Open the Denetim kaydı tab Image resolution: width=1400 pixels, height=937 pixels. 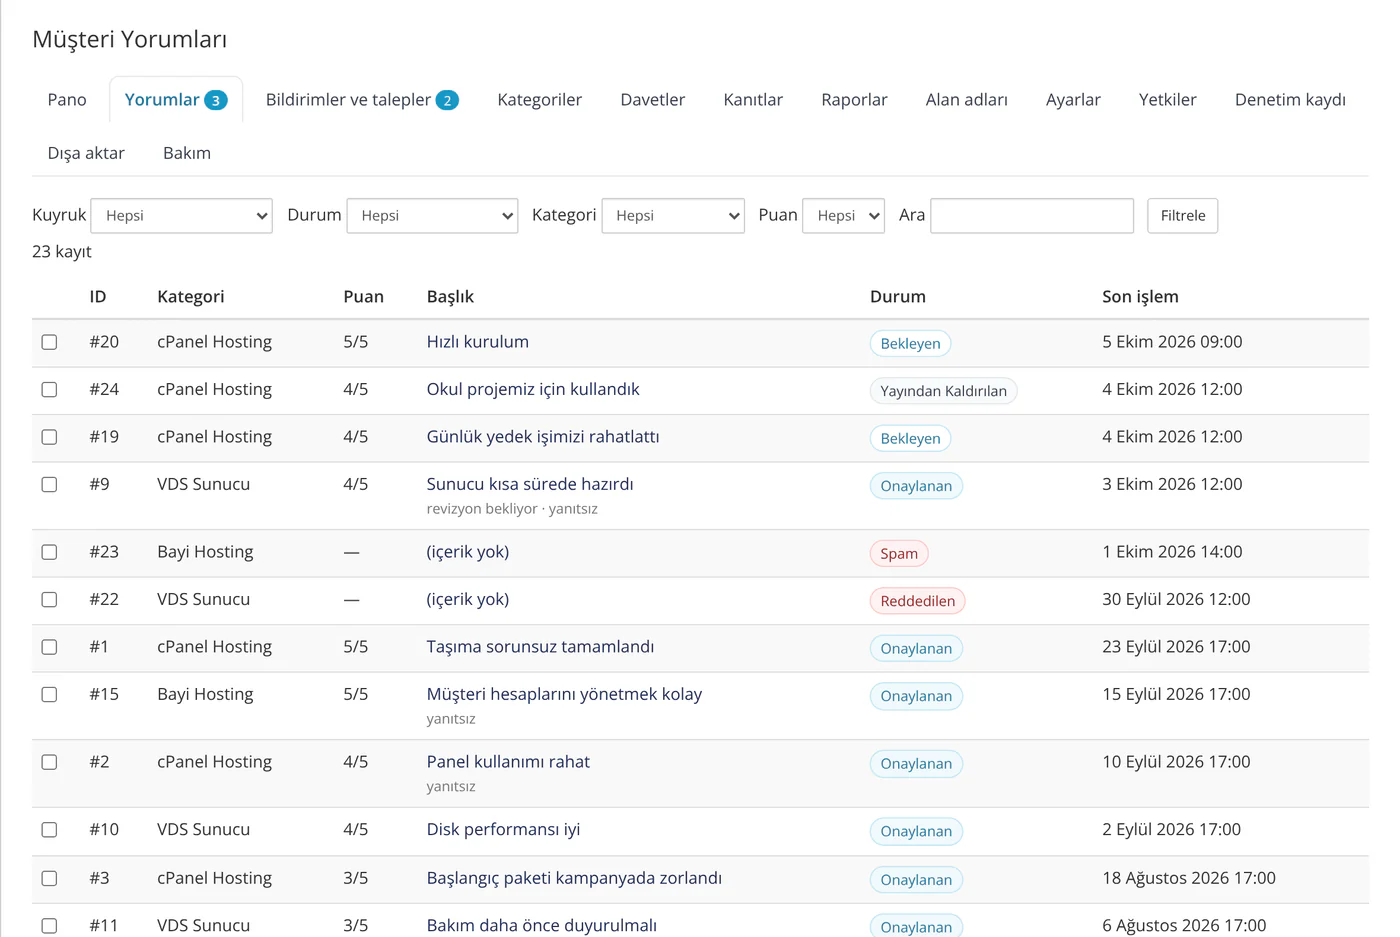coord(1290,100)
